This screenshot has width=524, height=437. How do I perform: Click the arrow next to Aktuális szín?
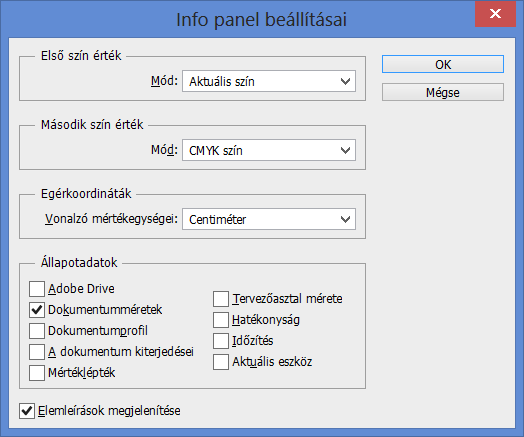345,81
